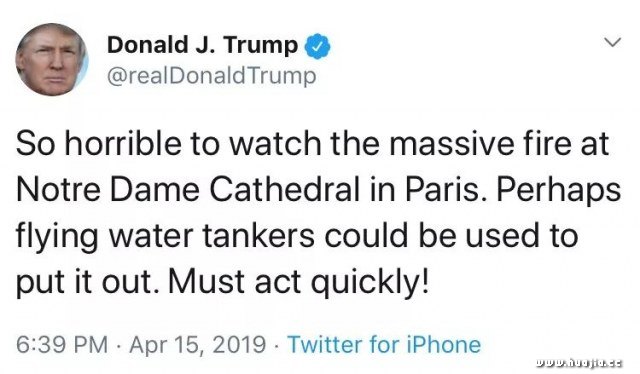
Task: Click the words Notre Dame Cathedral
Action: [x=188, y=190]
